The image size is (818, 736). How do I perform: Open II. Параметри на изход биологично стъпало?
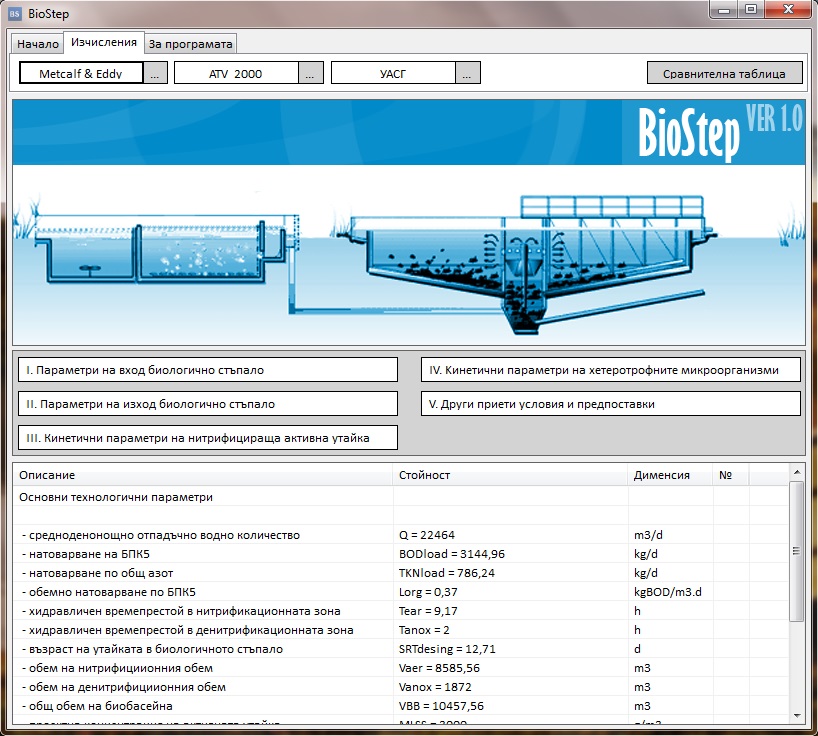207,404
